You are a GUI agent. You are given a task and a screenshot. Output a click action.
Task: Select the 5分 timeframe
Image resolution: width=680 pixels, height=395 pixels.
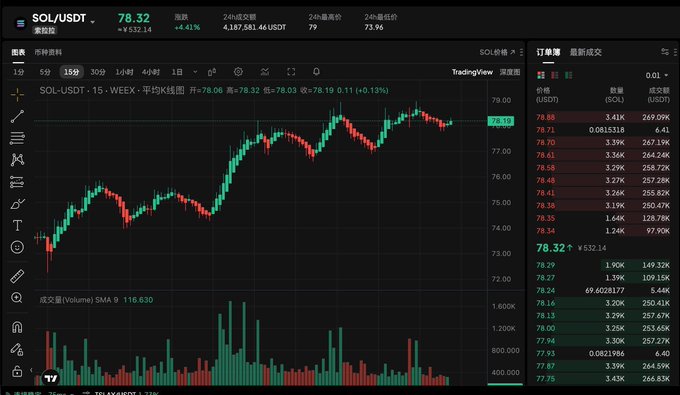coord(45,72)
